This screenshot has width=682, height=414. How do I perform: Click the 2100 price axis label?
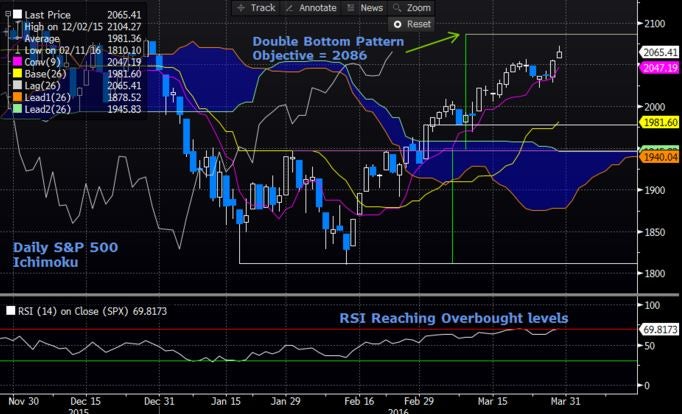click(654, 23)
